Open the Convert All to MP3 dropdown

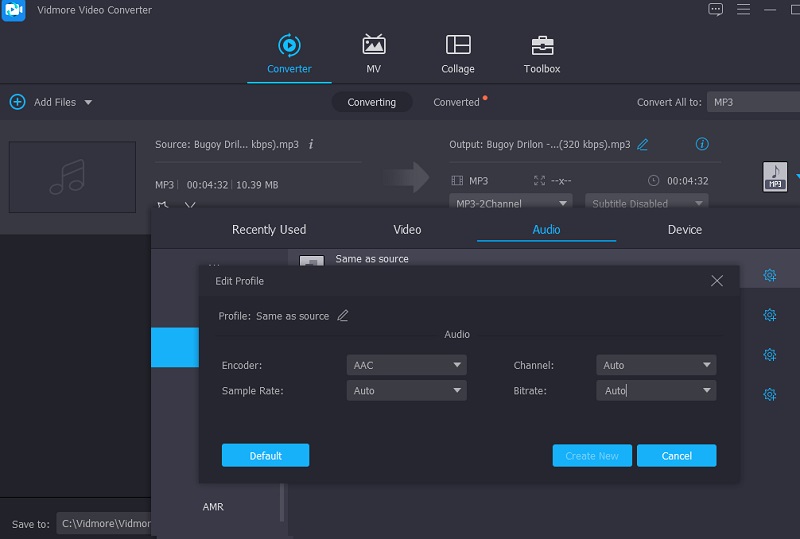(x=753, y=102)
